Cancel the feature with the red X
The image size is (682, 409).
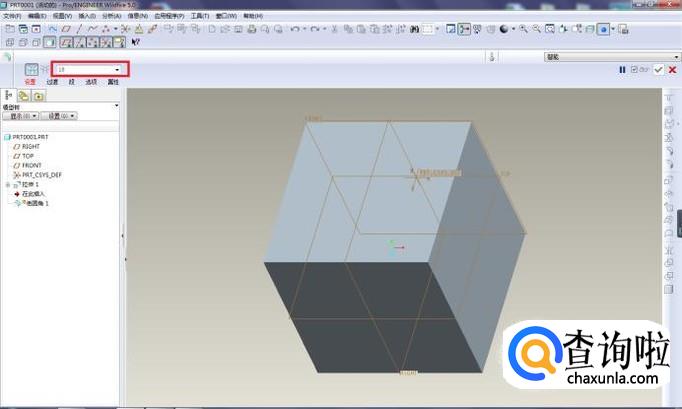point(671,70)
